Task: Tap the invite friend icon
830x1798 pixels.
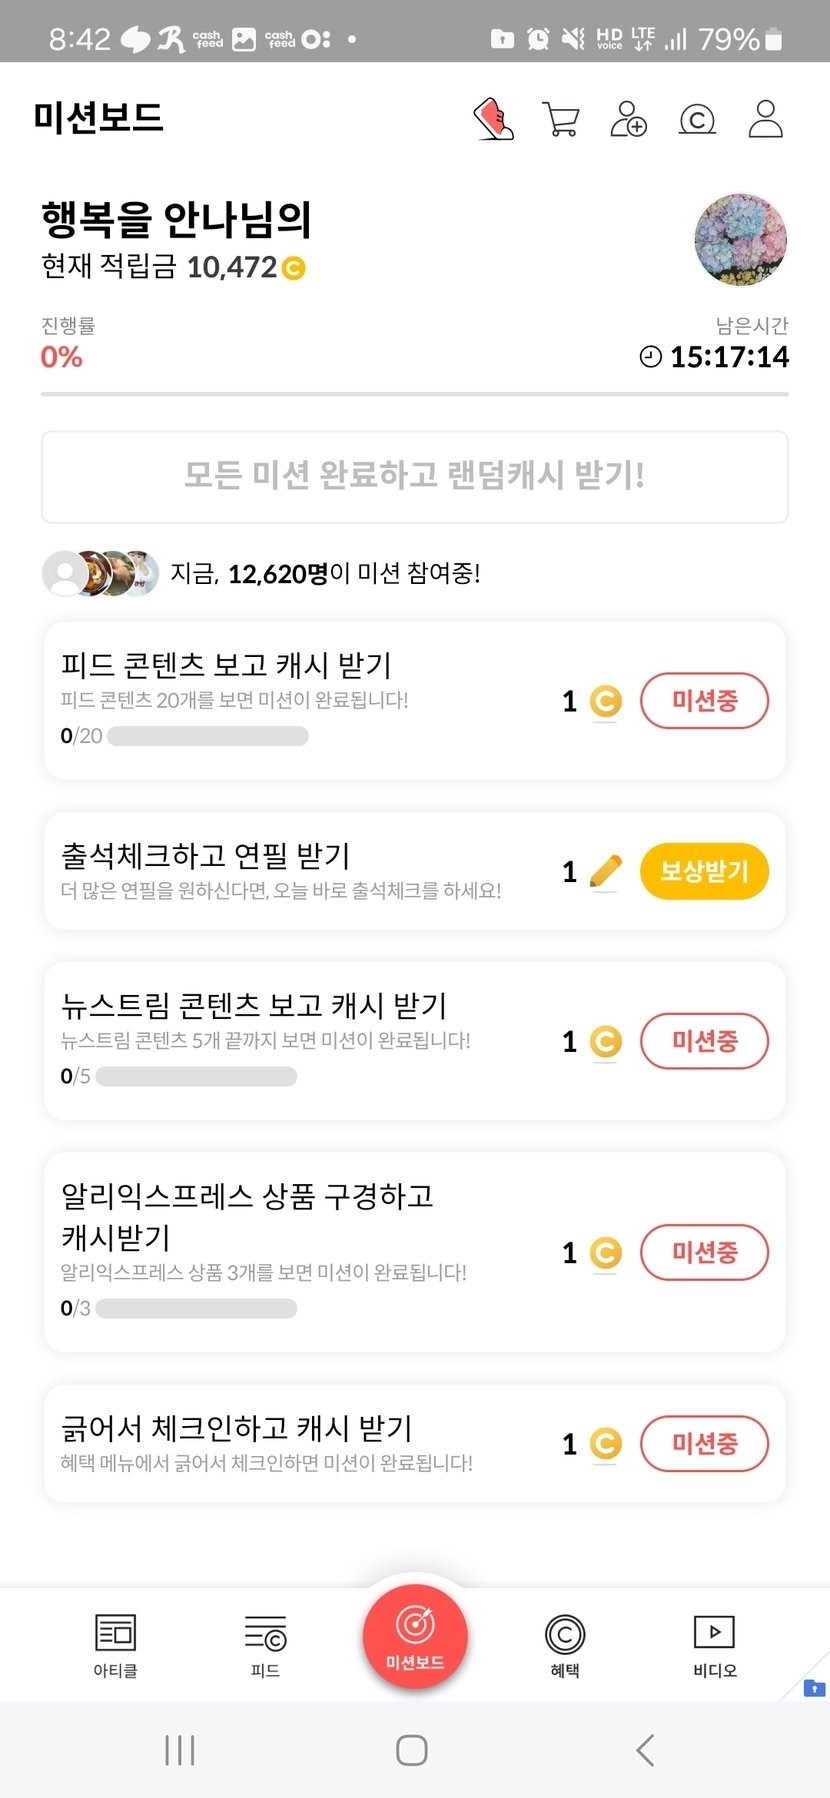Action: (x=628, y=119)
